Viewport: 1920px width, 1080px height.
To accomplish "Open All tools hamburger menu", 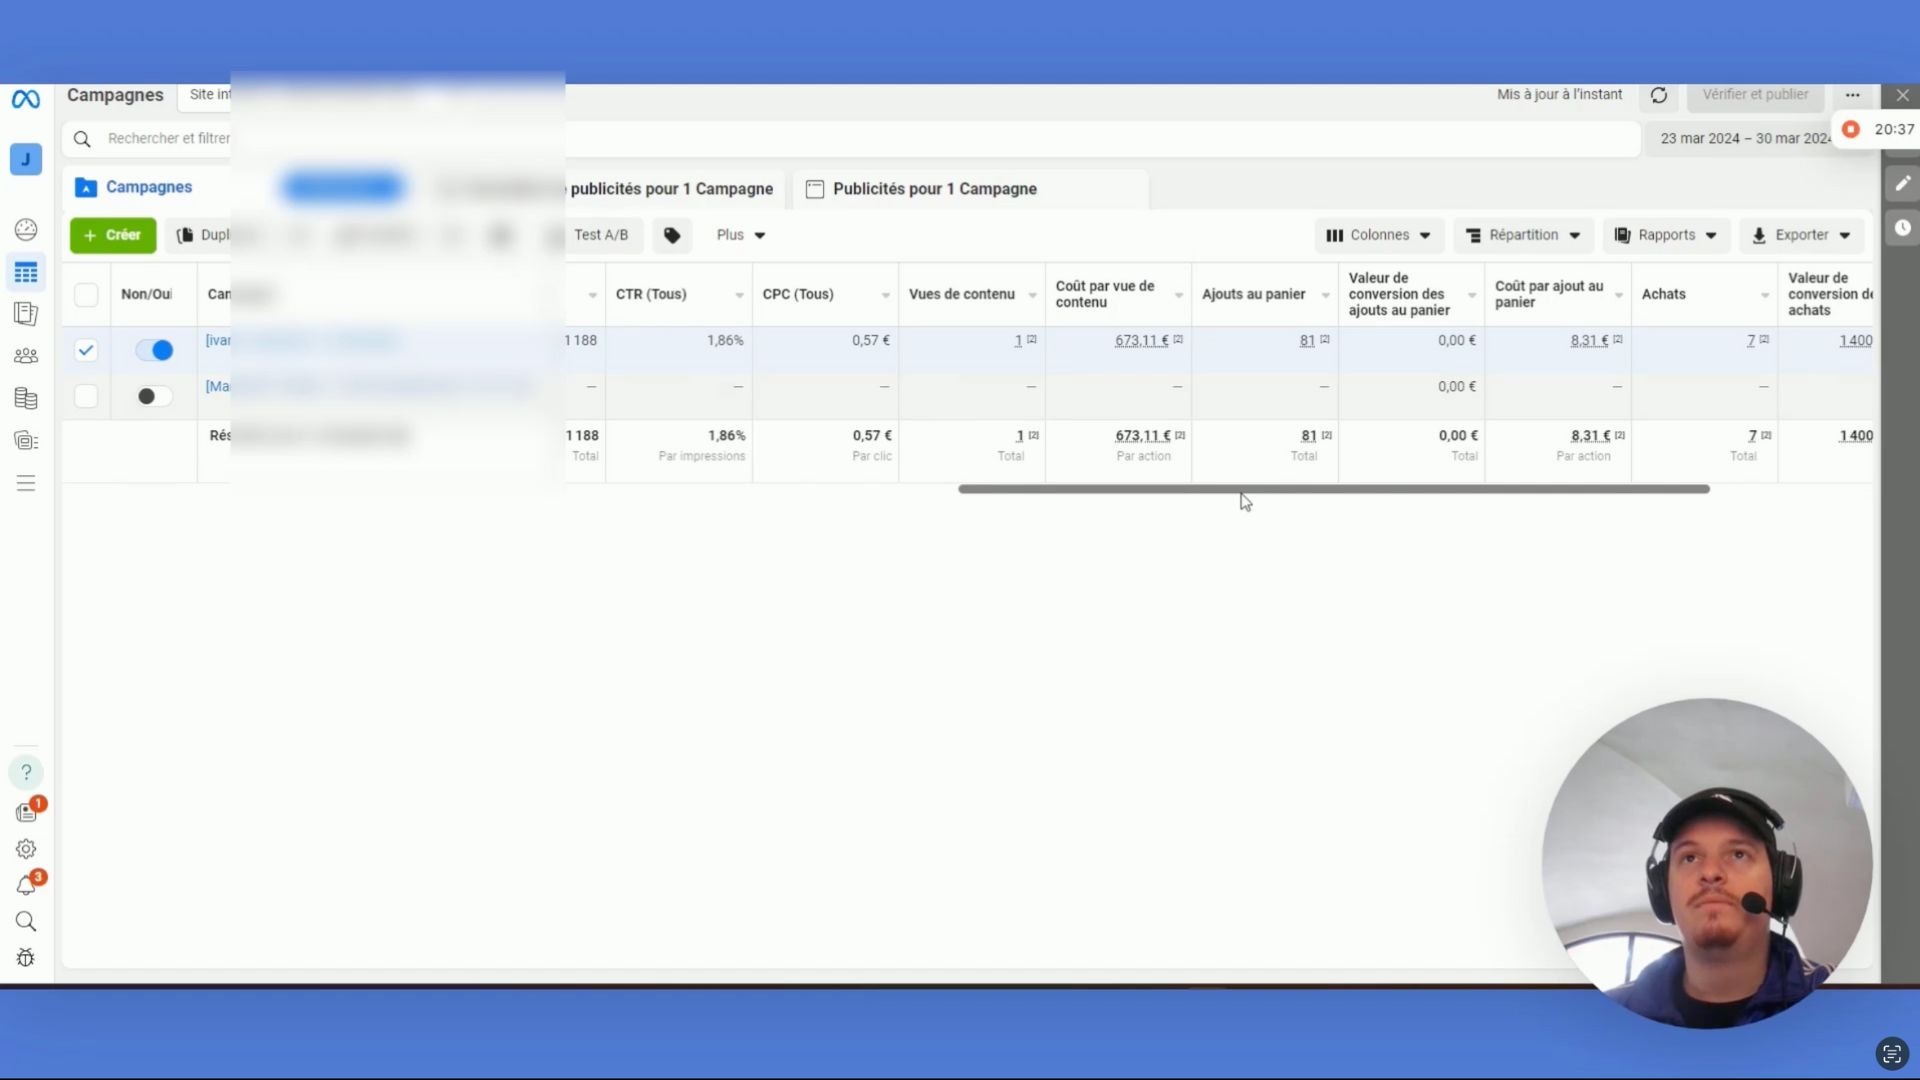I will 26,484.
